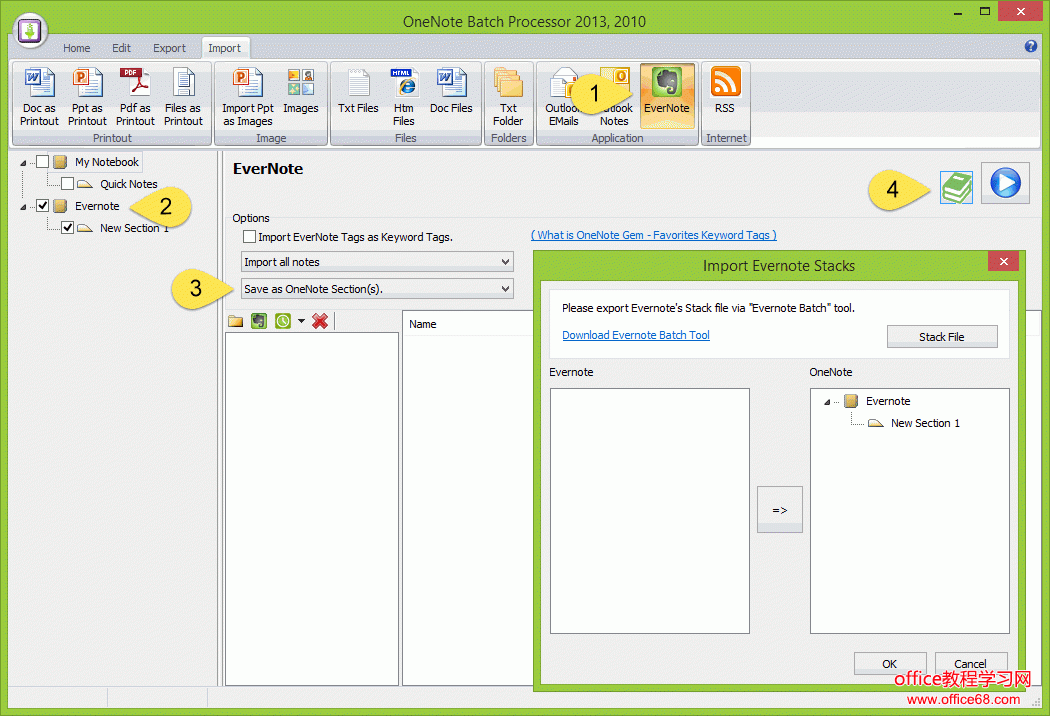Click the Import Ppt as Images icon
Image resolution: width=1050 pixels, height=716 pixels.
[247, 95]
